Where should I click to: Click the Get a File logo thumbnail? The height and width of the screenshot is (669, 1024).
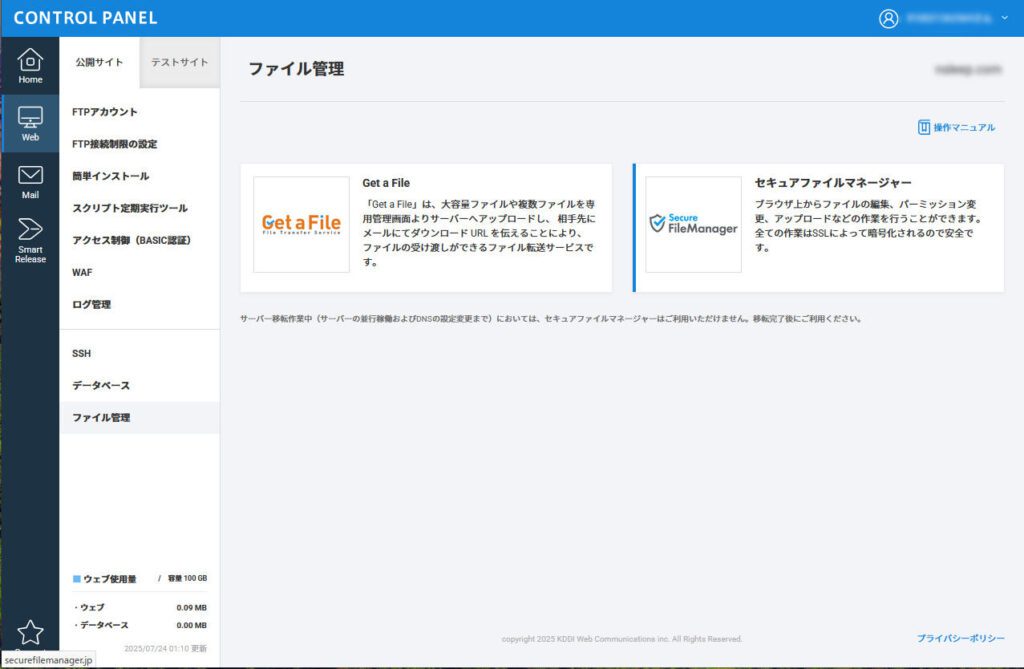[x=301, y=224]
